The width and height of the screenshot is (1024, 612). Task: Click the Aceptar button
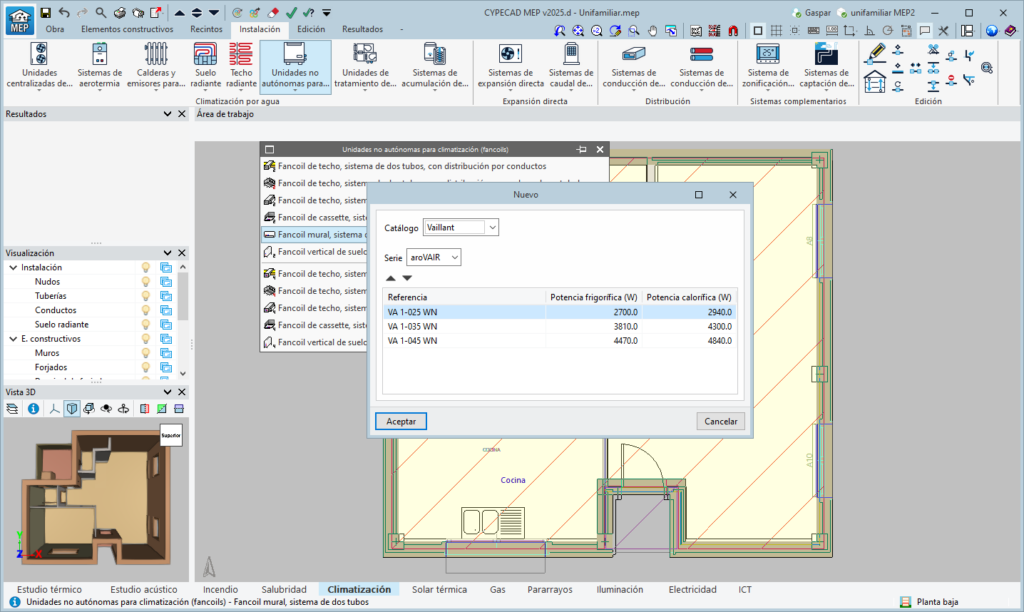tap(401, 421)
